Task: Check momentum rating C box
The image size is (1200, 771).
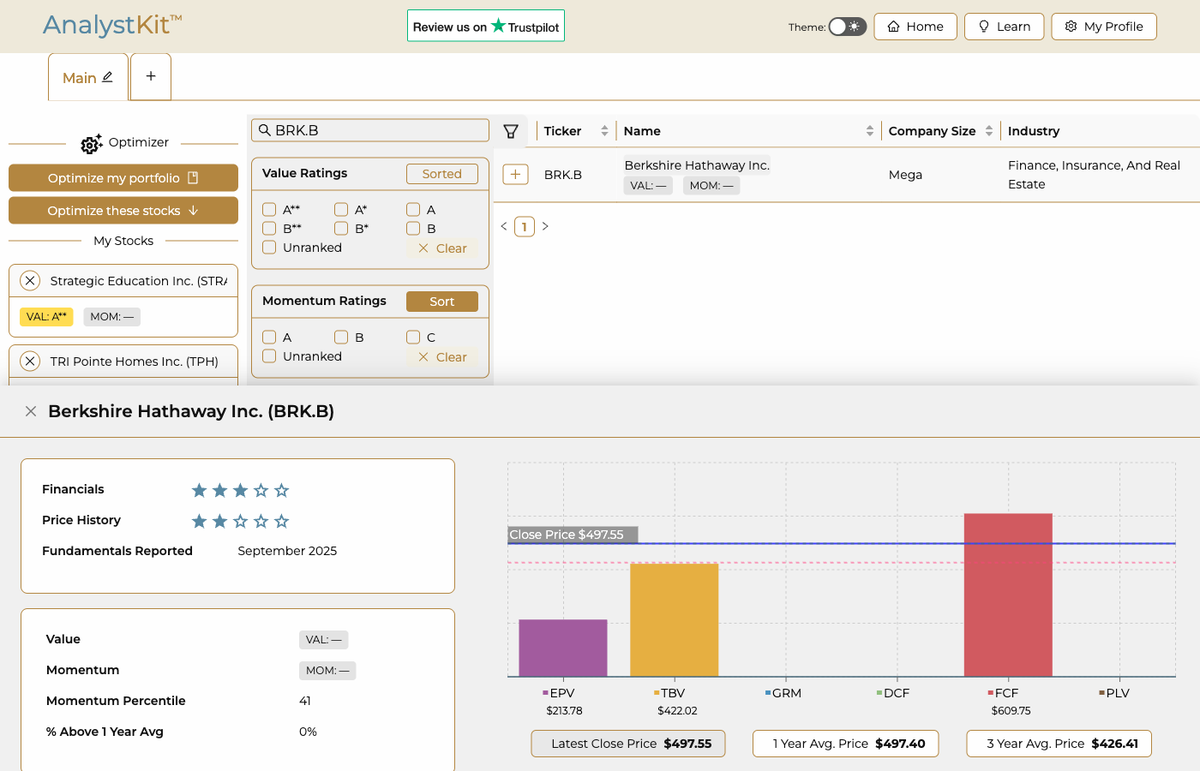Action: point(413,337)
